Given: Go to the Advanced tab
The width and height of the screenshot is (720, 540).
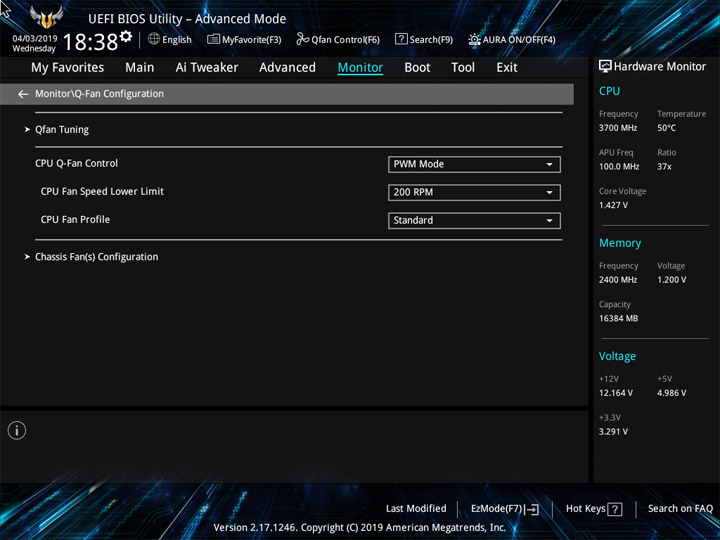Looking at the screenshot, I should 287,68.
